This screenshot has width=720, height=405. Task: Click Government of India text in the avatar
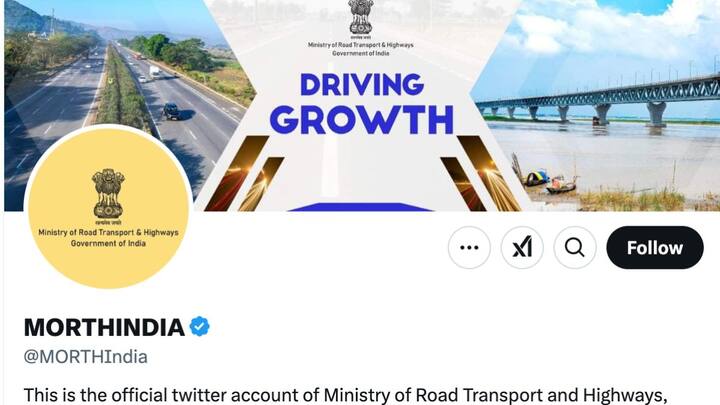pyautogui.click(x=108, y=243)
